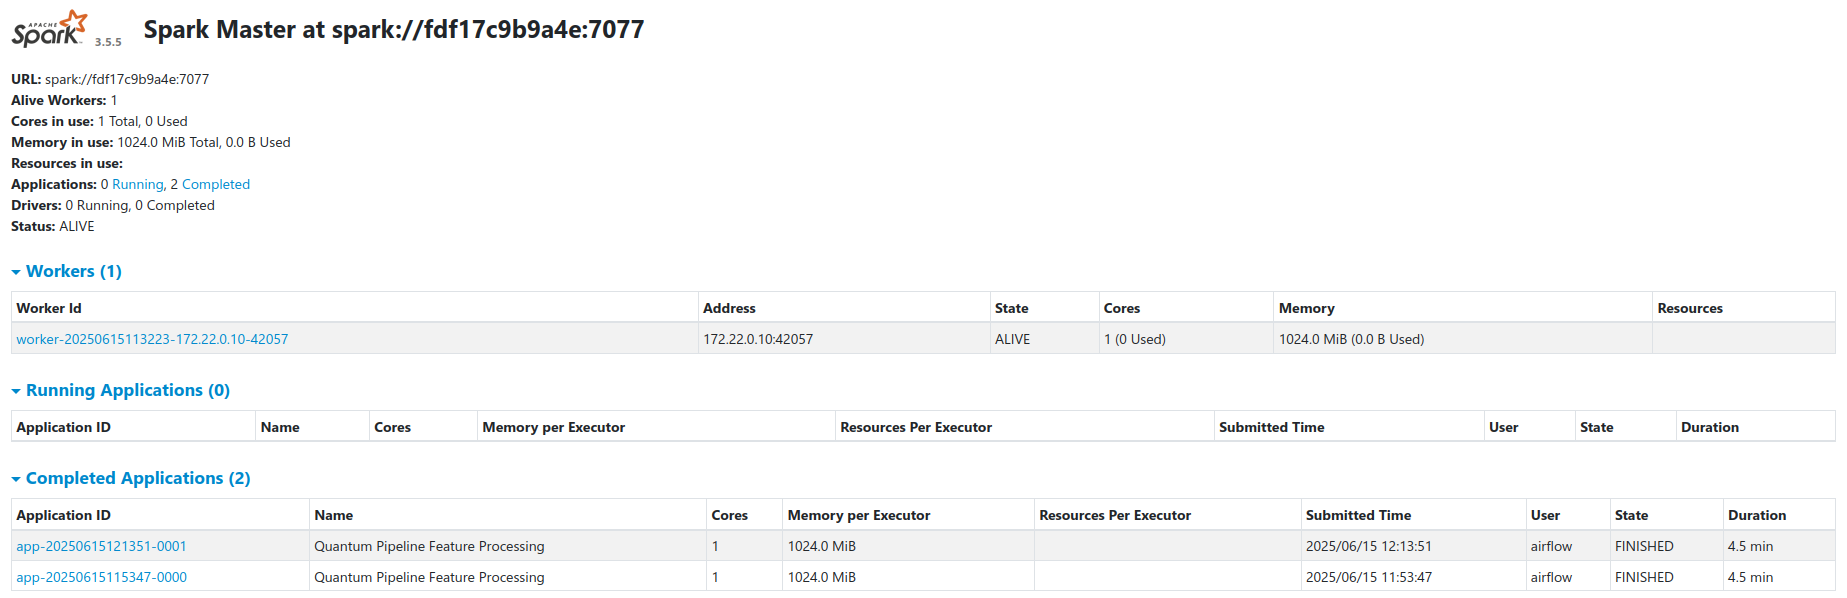Click the Application ID column header
Screen dimensions: 1847x598
tap(64, 514)
